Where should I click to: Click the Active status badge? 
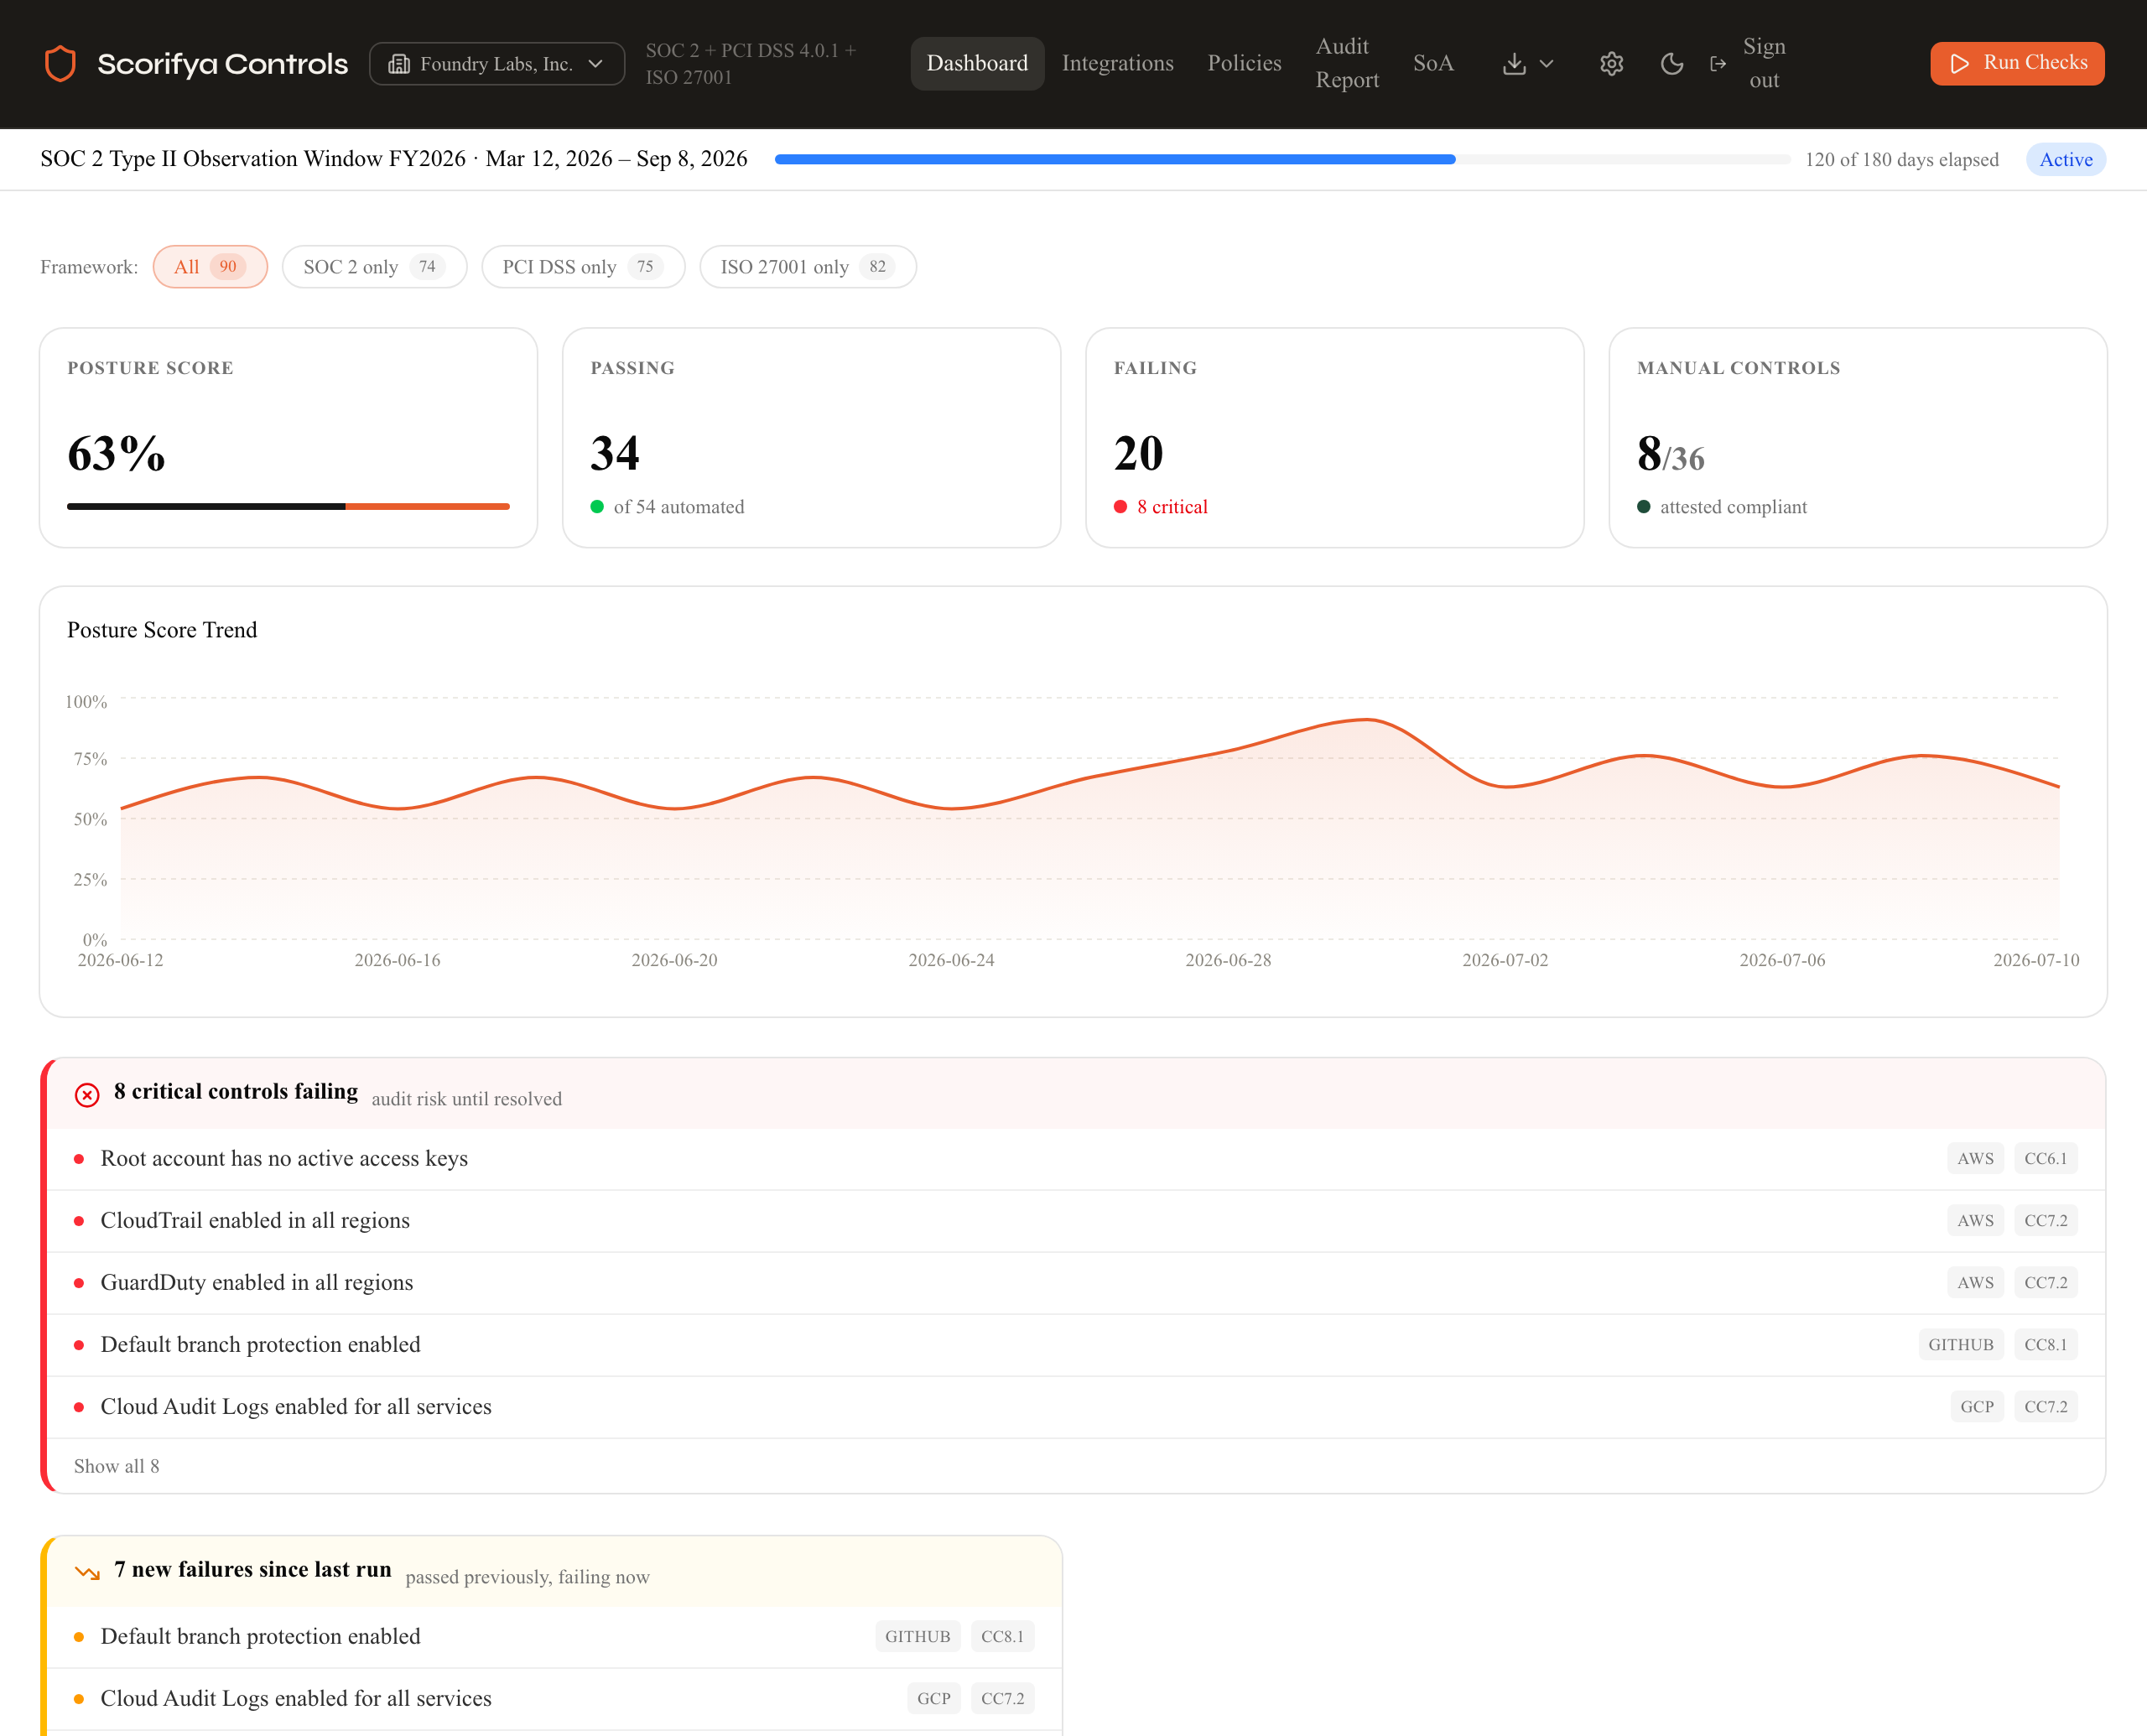tap(2065, 160)
